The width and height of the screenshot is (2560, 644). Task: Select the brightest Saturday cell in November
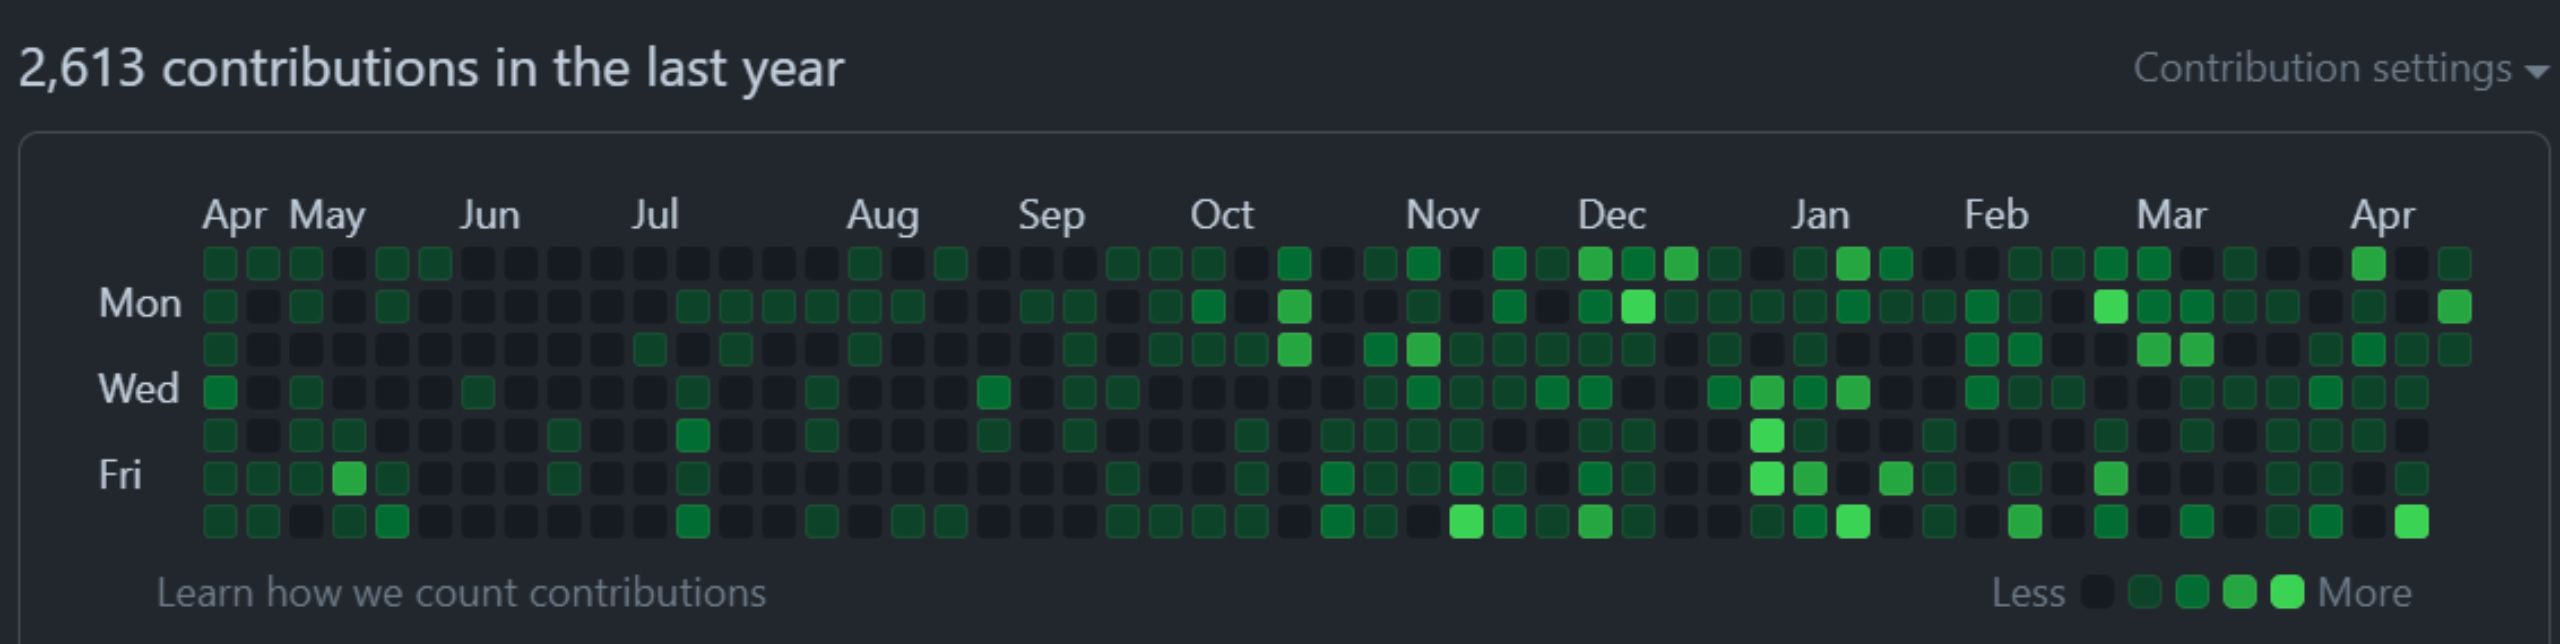(1466, 521)
